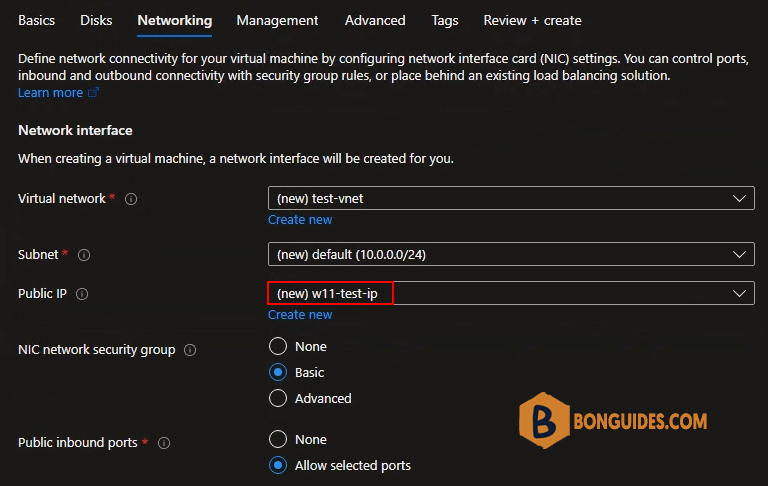Expand the Subnet dropdown

[x=510, y=254]
